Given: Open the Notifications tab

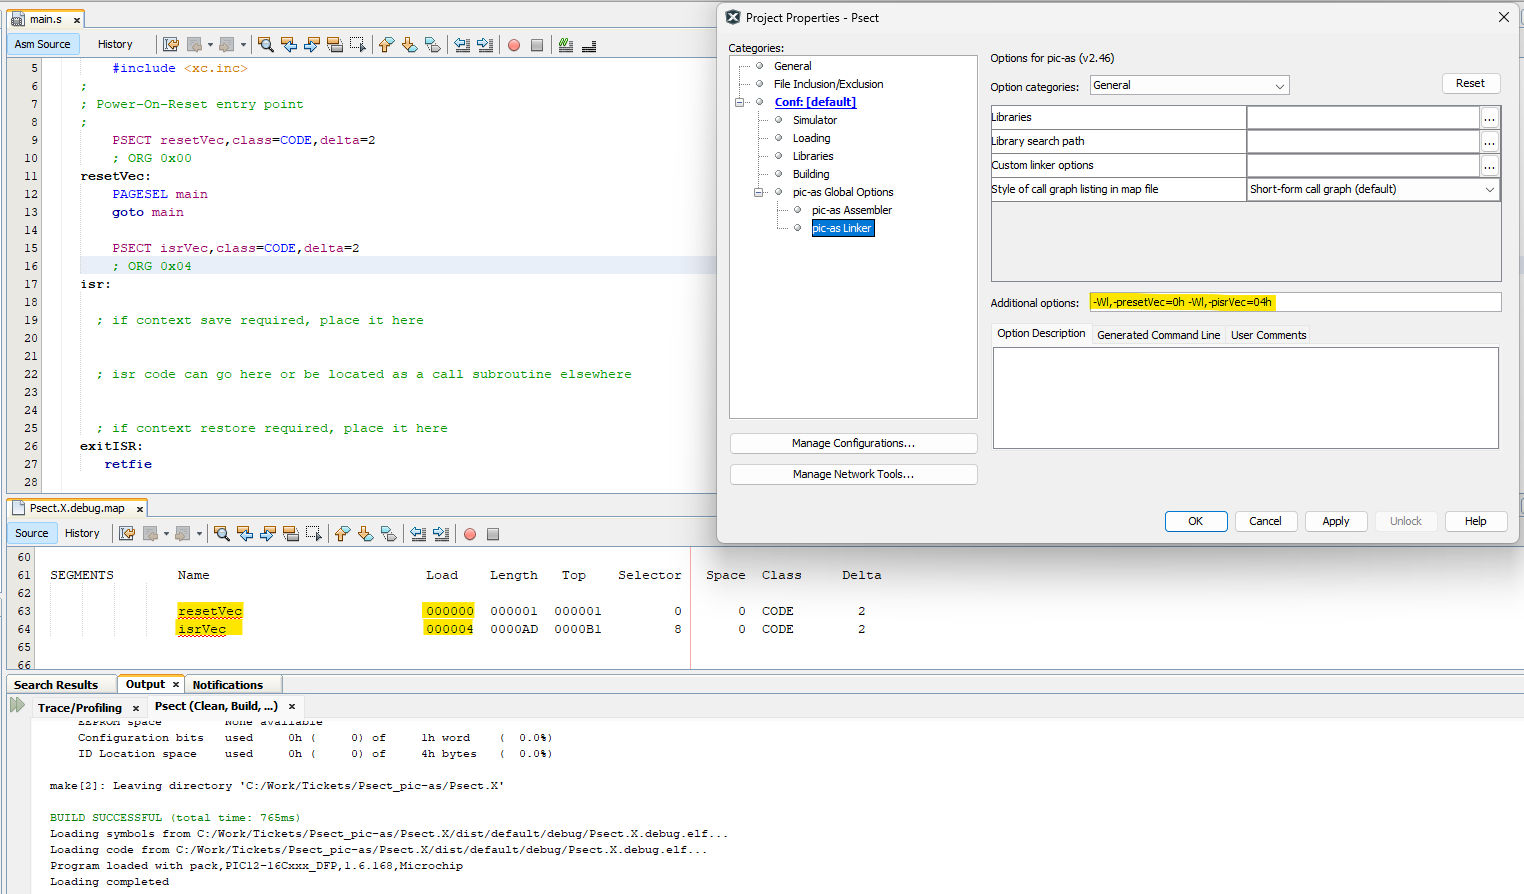Looking at the screenshot, I should coord(227,685).
